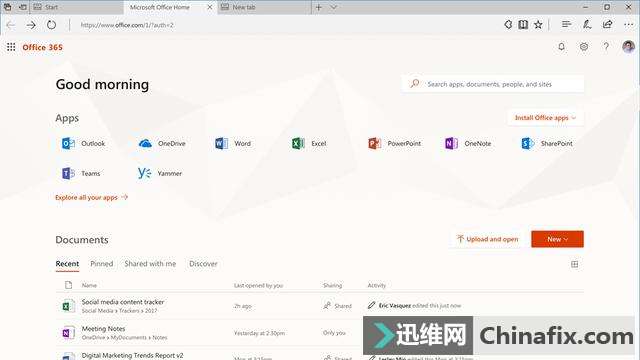Viewport: 640px width, 360px height.
Task: Open notifications bell
Action: [562, 47]
